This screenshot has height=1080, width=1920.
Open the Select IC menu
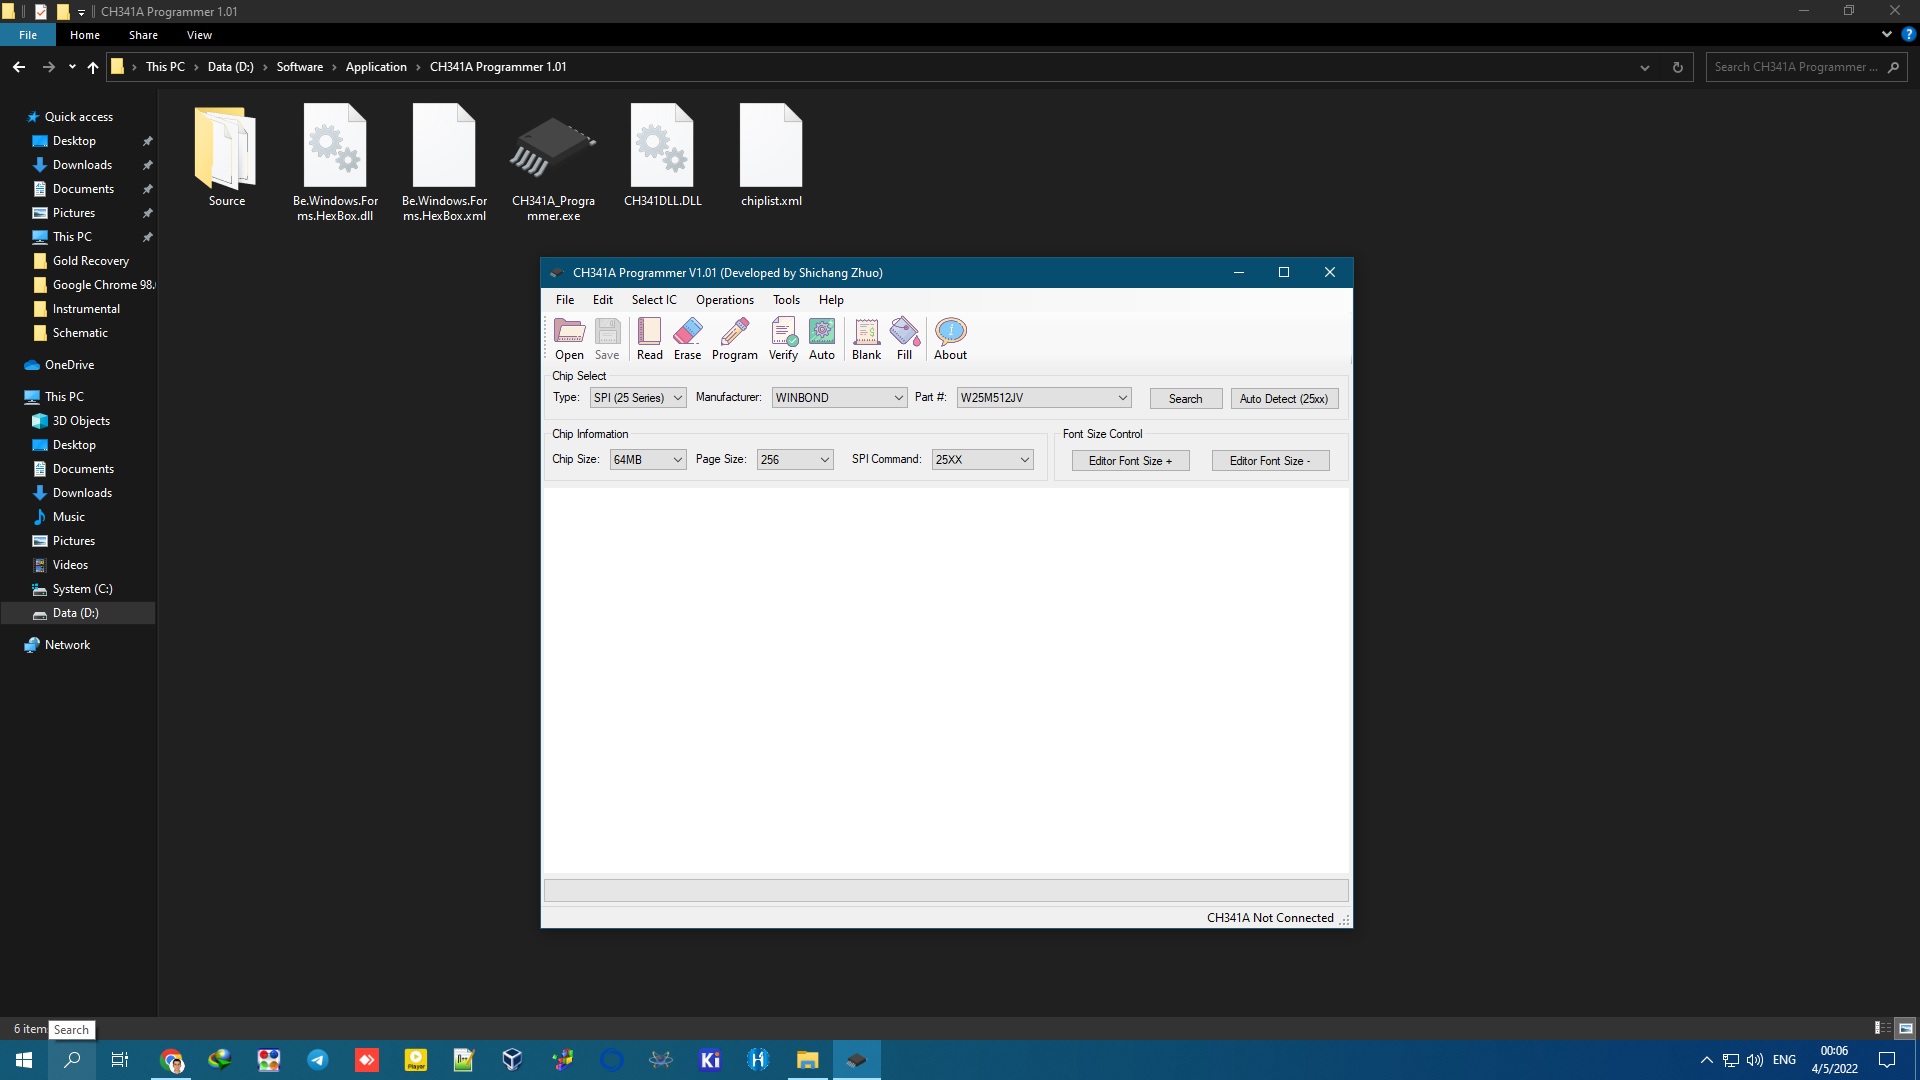(654, 300)
